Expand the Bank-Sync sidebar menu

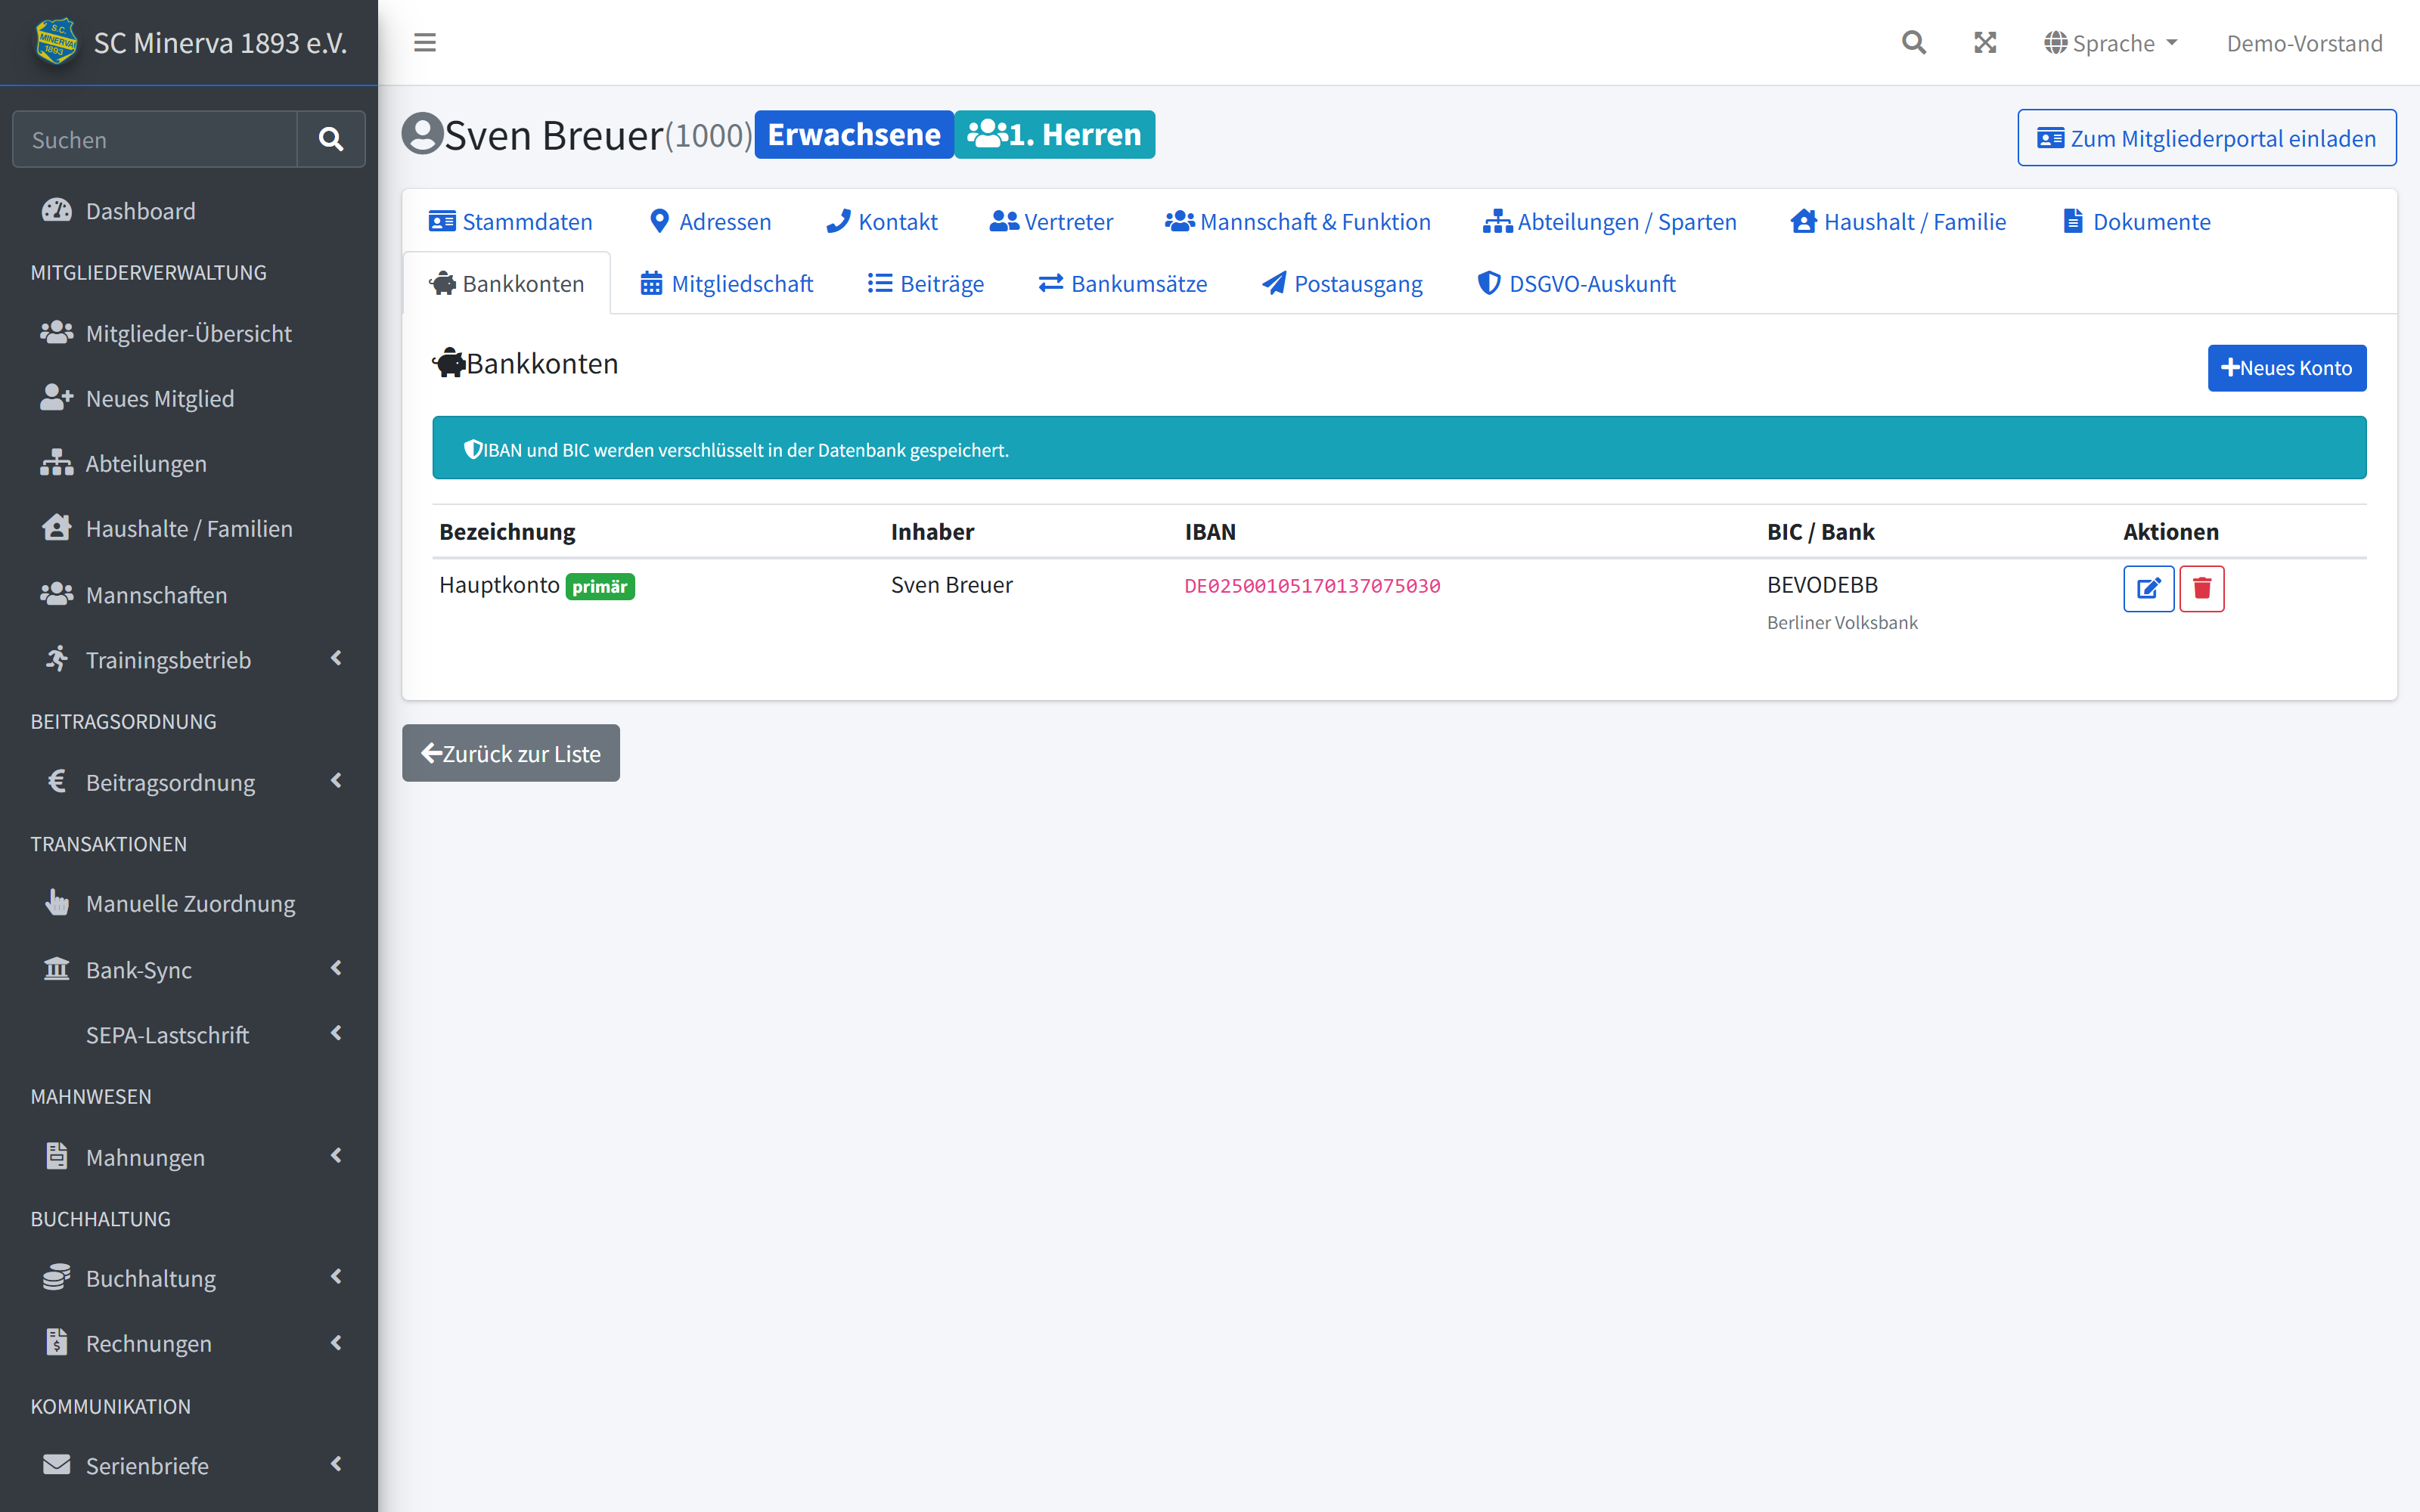point(189,969)
